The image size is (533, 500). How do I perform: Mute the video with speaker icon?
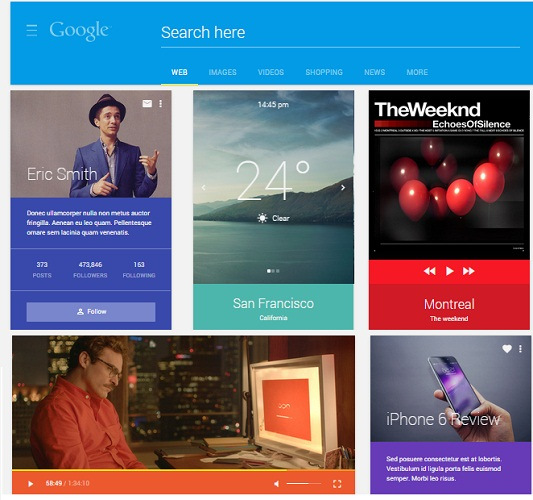click(x=277, y=483)
